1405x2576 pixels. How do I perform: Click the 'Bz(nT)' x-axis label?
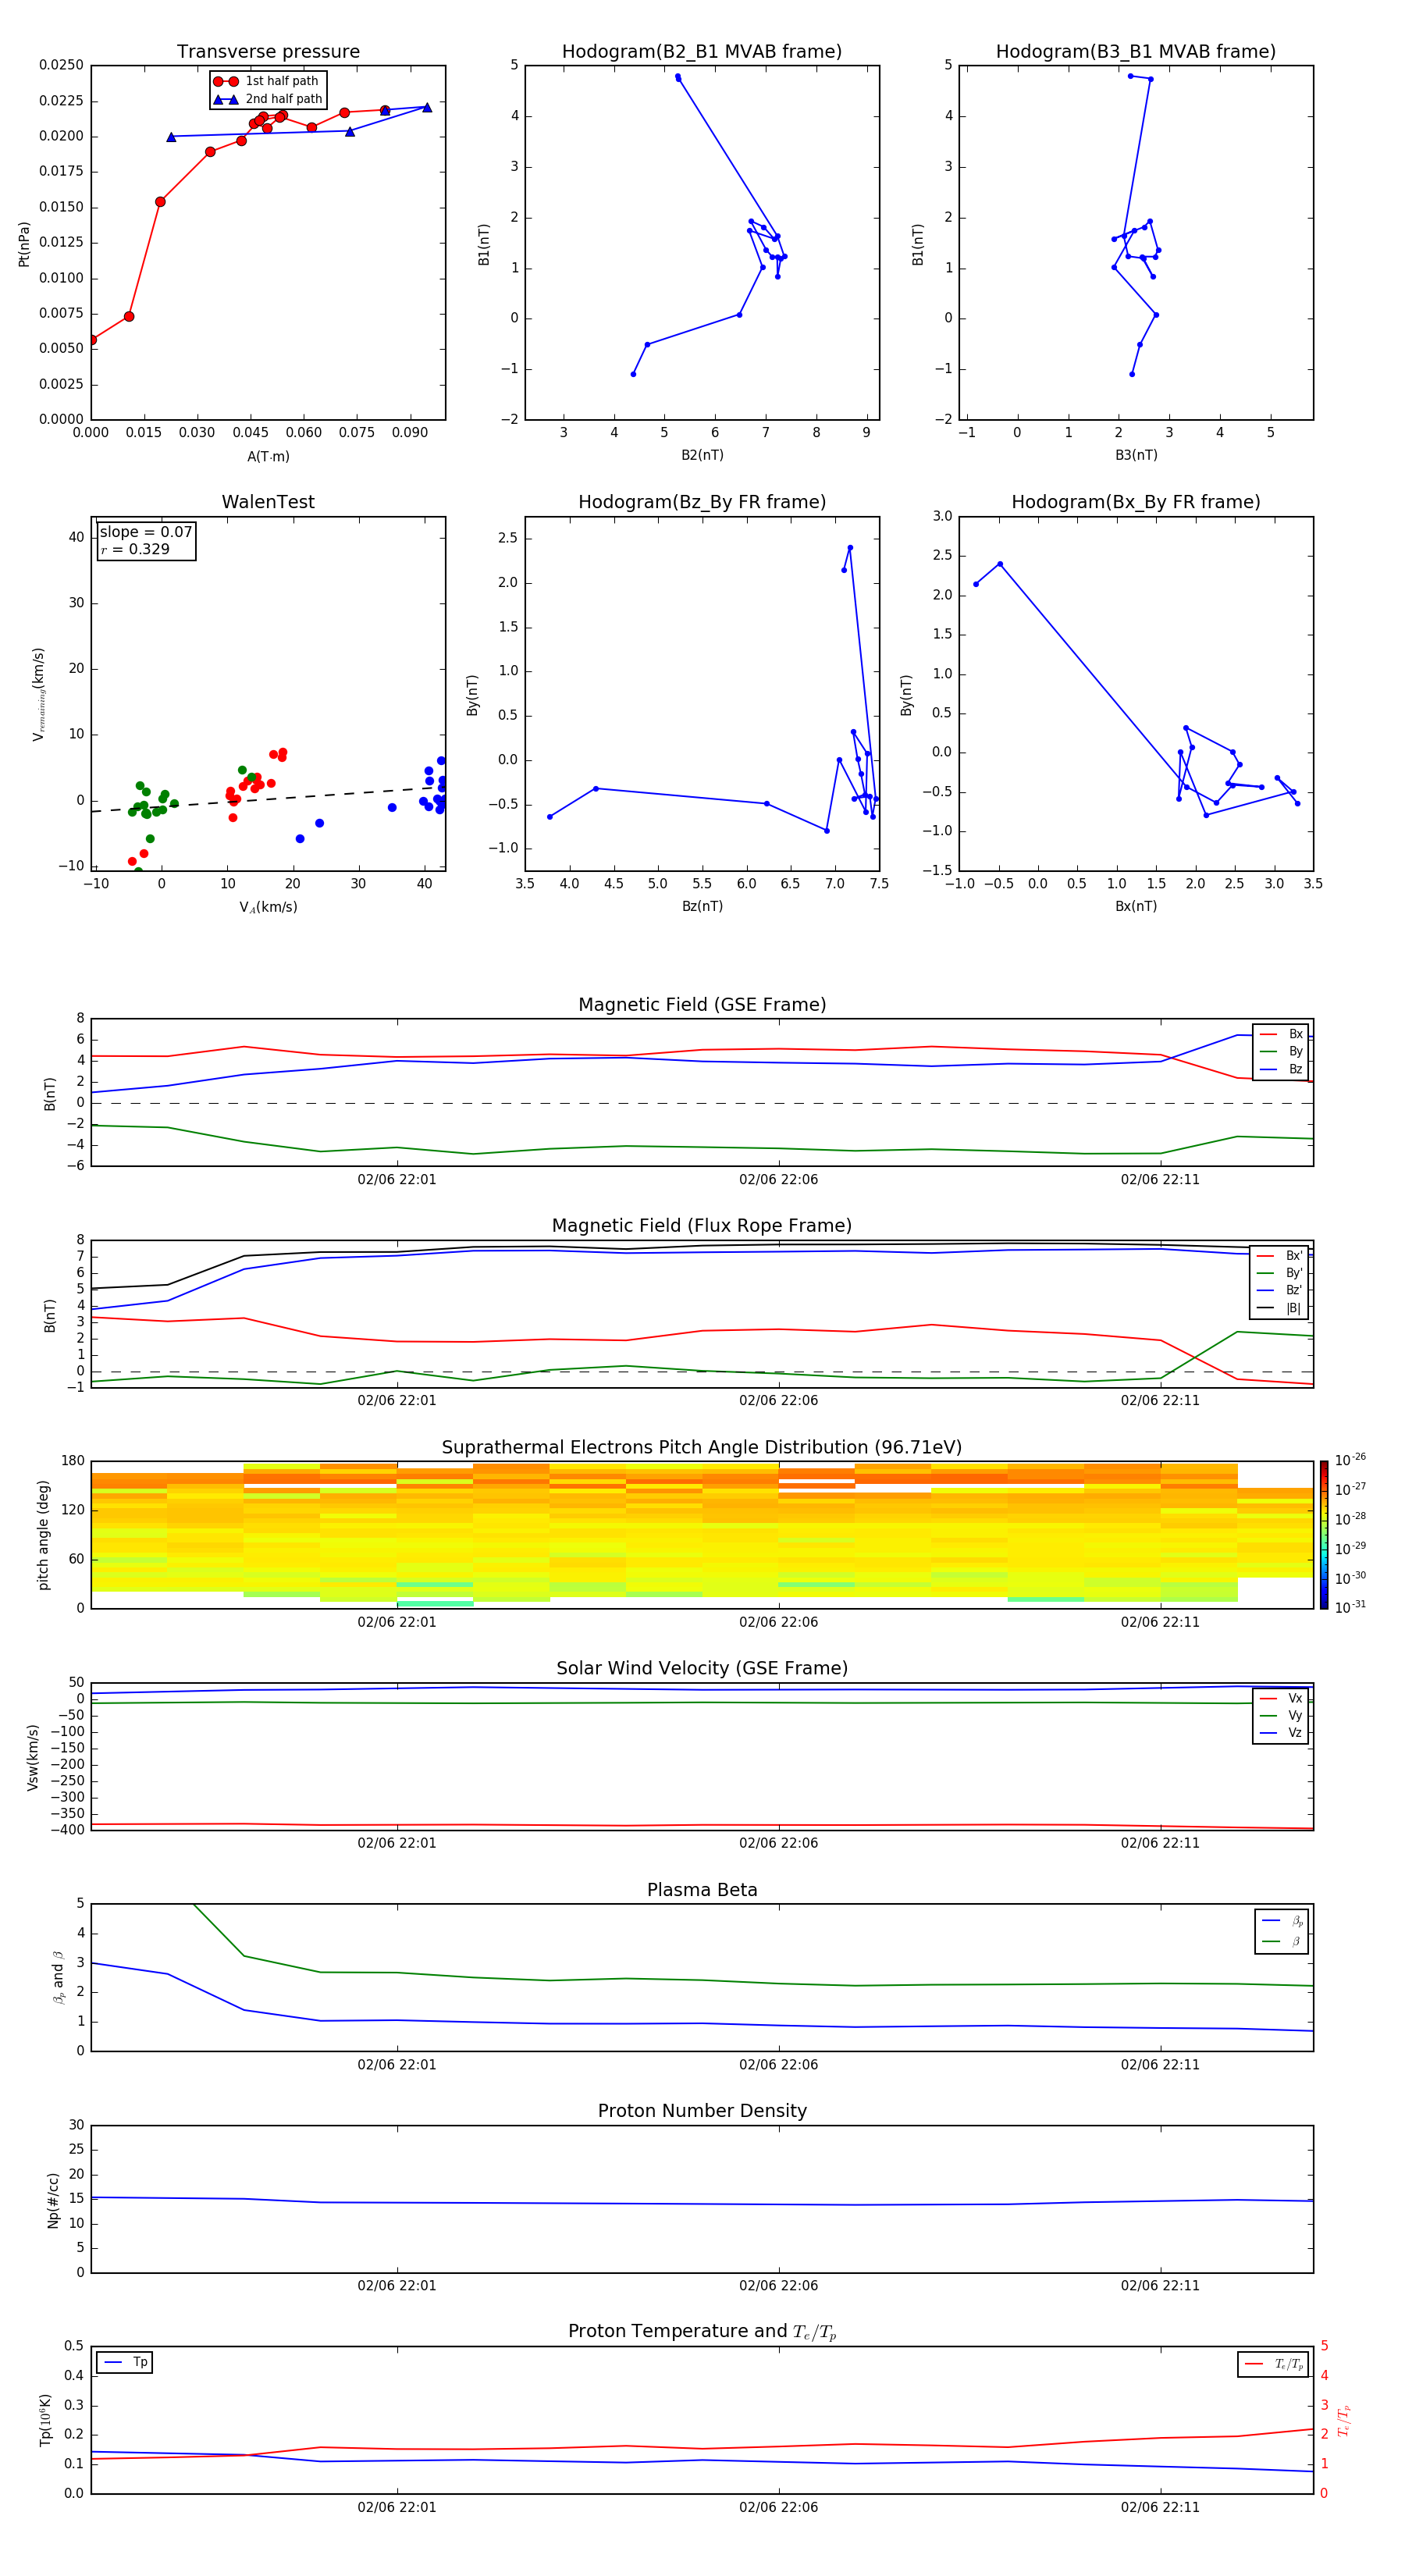point(702,906)
